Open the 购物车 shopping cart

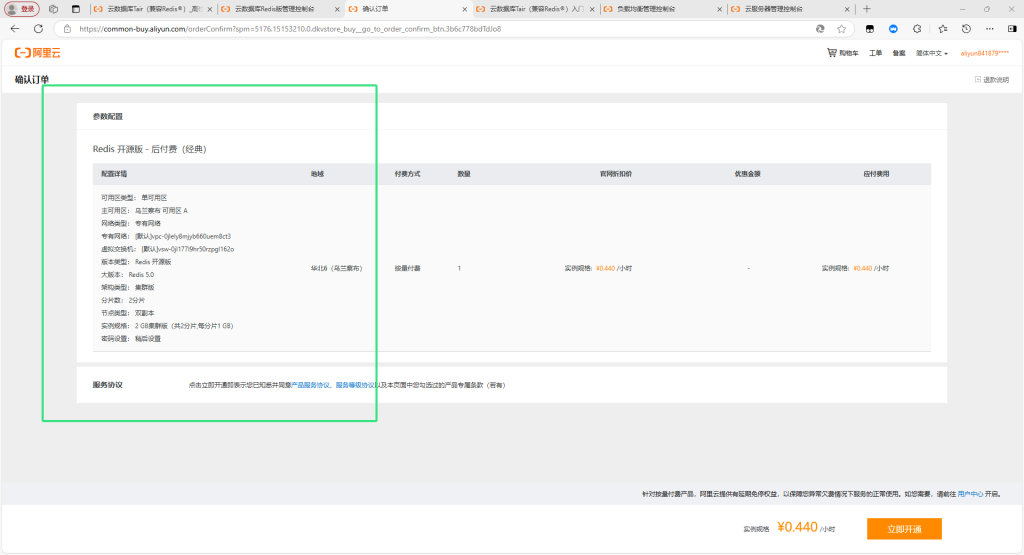pos(843,53)
